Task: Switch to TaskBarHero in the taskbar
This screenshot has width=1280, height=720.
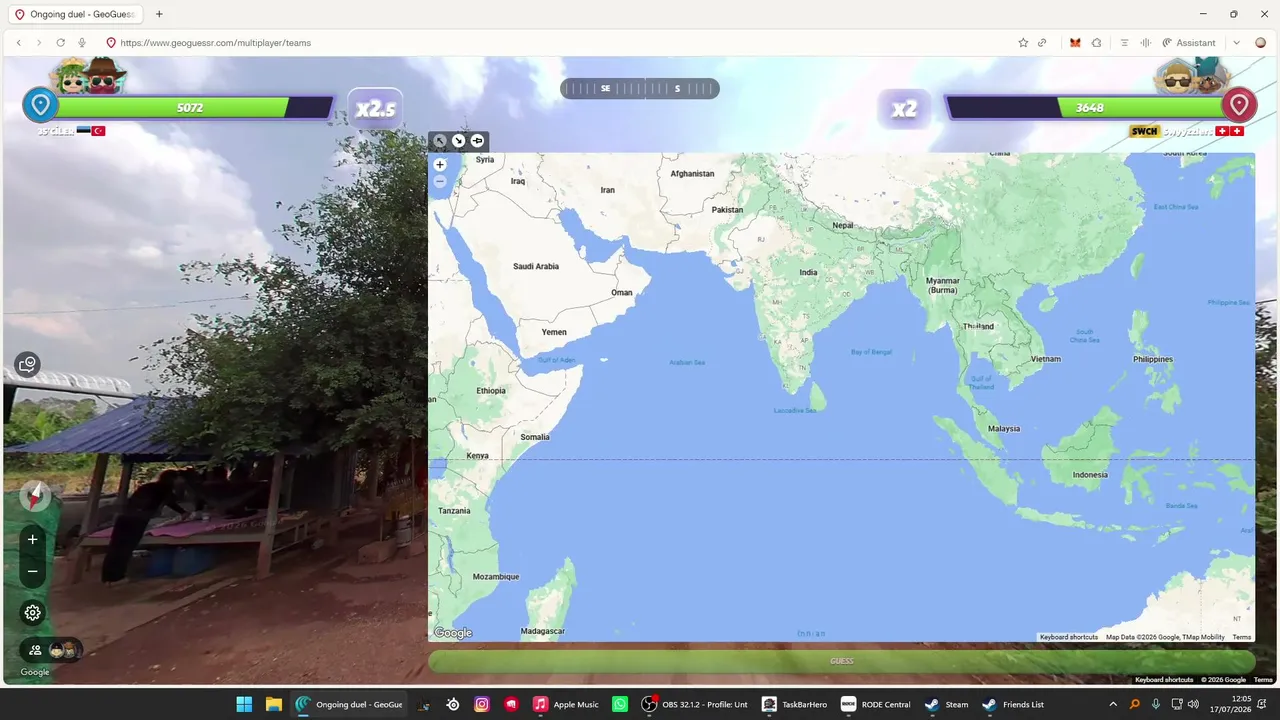Action: click(x=795, y=704)
